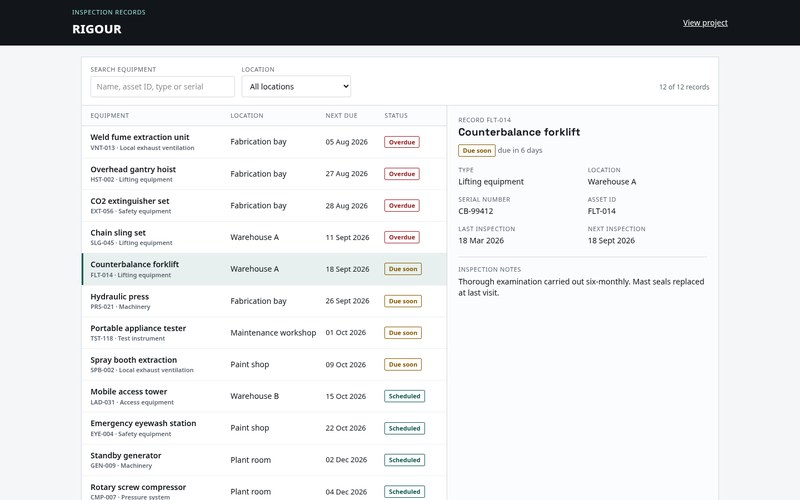Click the Location column header
Screen dimensions: 800x500
(x=247, y=116)
